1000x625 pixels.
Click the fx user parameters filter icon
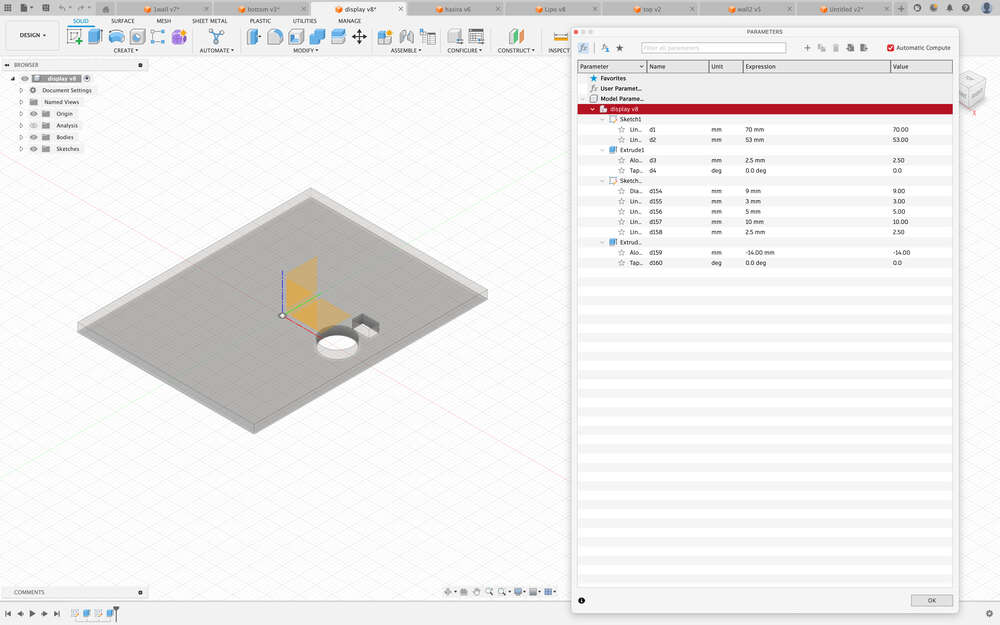(584, 48)
